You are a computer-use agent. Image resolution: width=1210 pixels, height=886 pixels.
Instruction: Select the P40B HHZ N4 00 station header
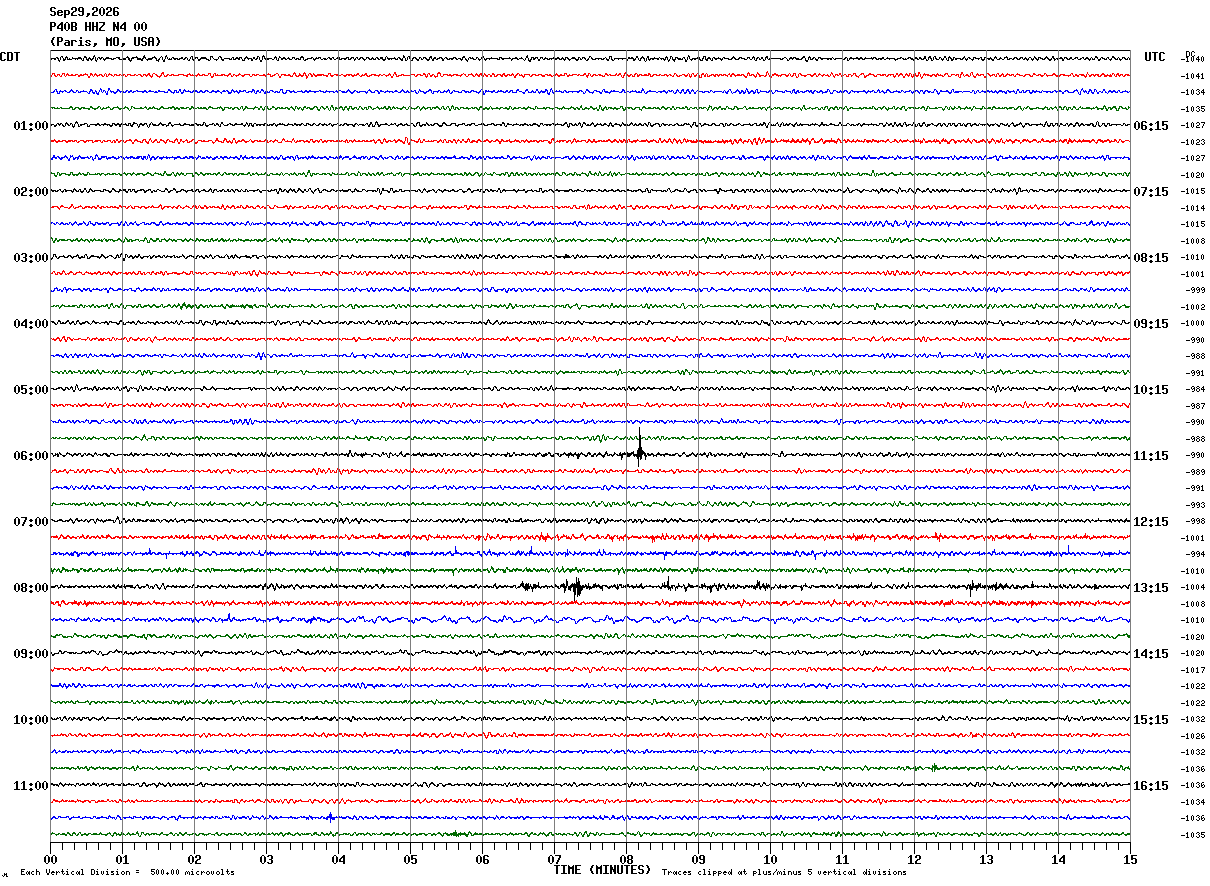98,27
